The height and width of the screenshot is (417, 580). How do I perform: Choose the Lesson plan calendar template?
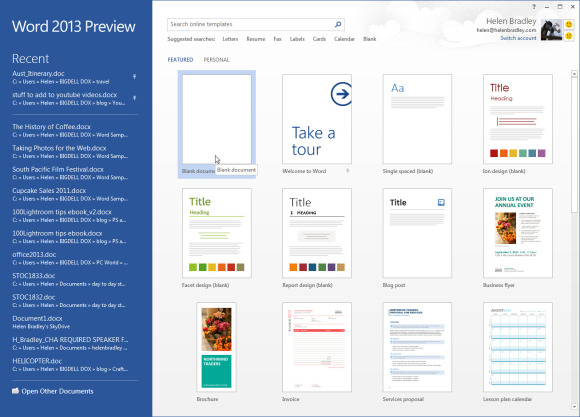(518, 347)
